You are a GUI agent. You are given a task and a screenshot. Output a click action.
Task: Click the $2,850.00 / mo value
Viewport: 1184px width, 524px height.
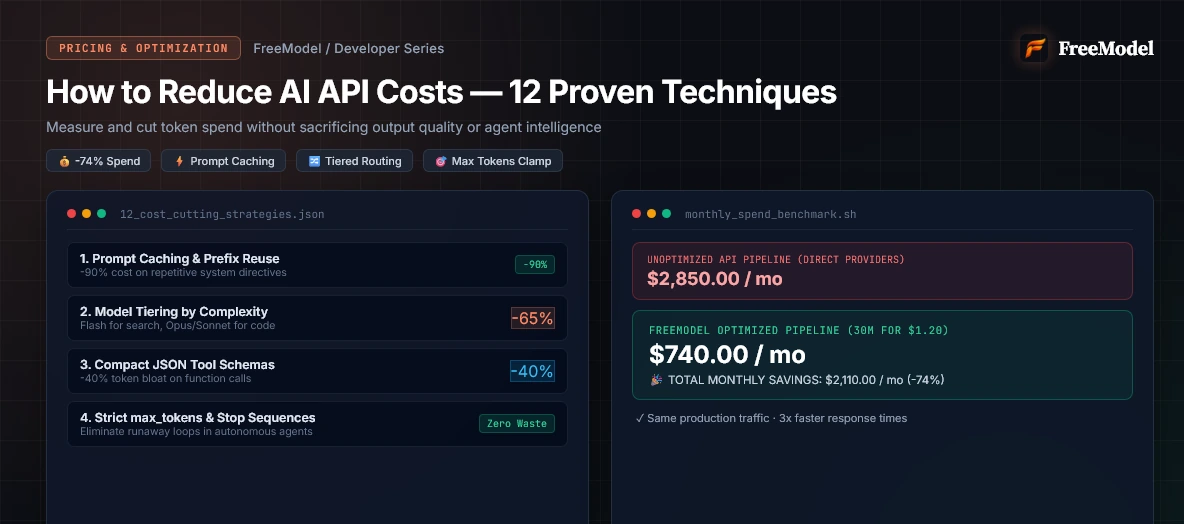coord(714,279)
